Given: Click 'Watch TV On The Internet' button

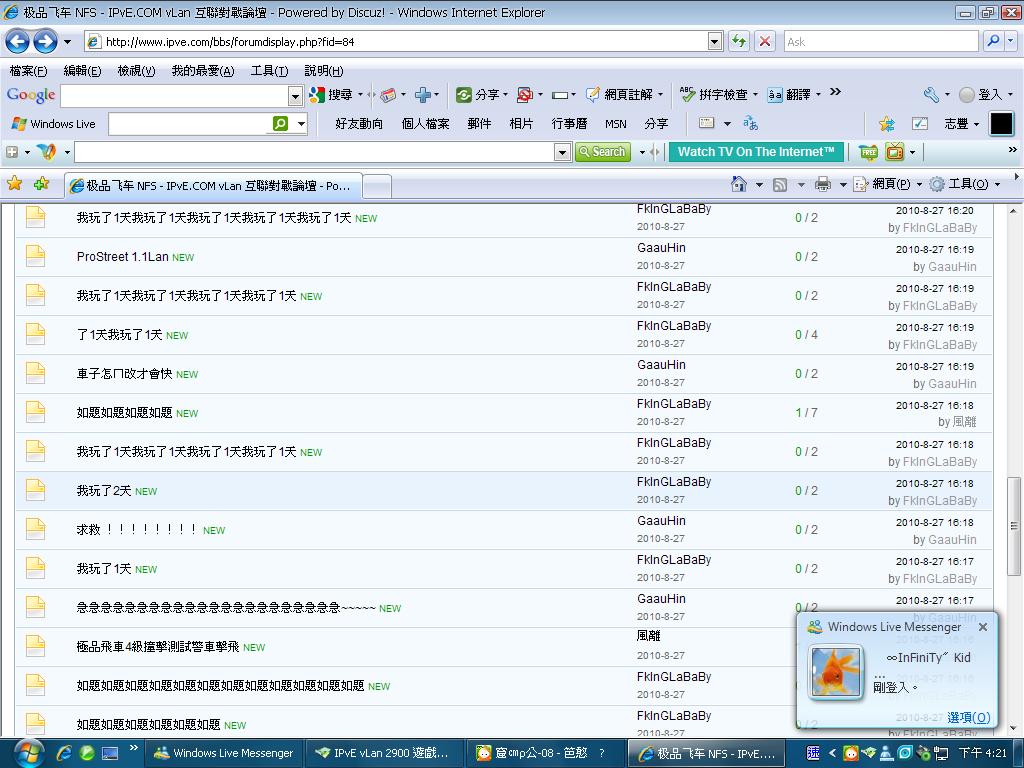Looking at the screenshot, I should pyautogui.click(x=756, y=152).
